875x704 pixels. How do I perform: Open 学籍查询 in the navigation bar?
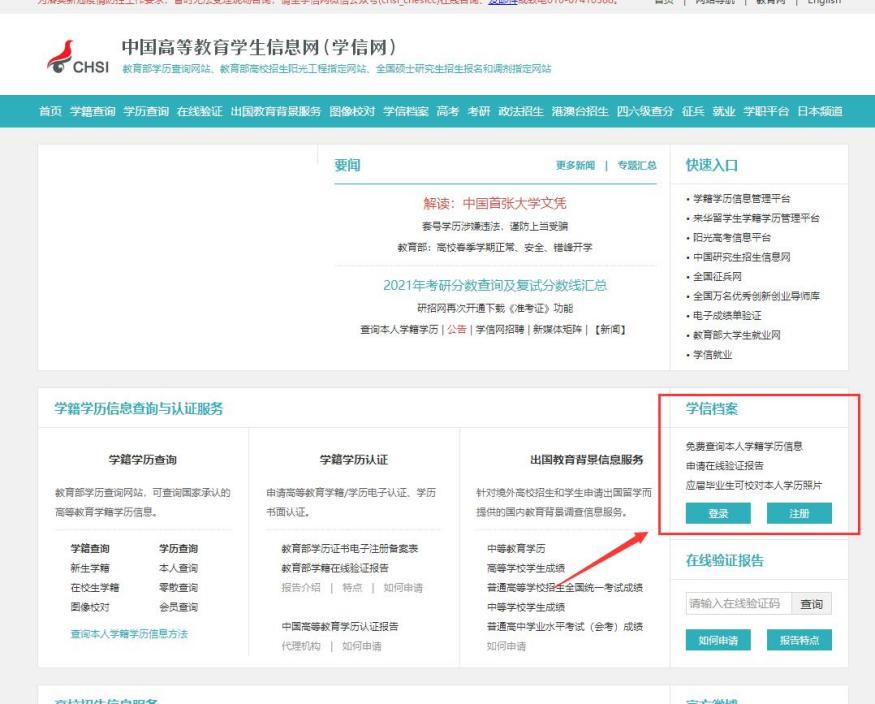tap(92, 111)
